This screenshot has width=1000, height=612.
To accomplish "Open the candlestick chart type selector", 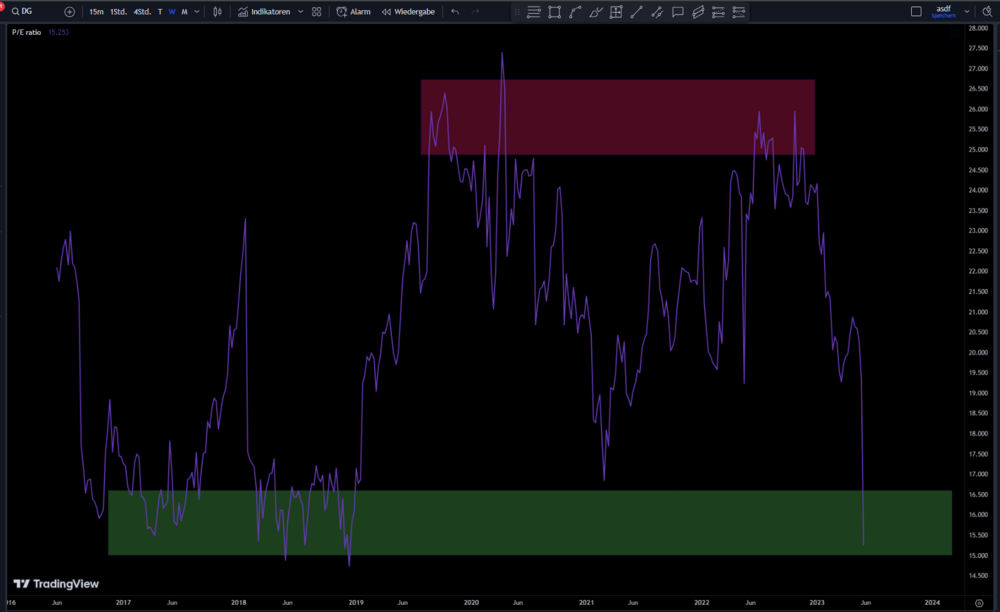I will click(217, 11).
